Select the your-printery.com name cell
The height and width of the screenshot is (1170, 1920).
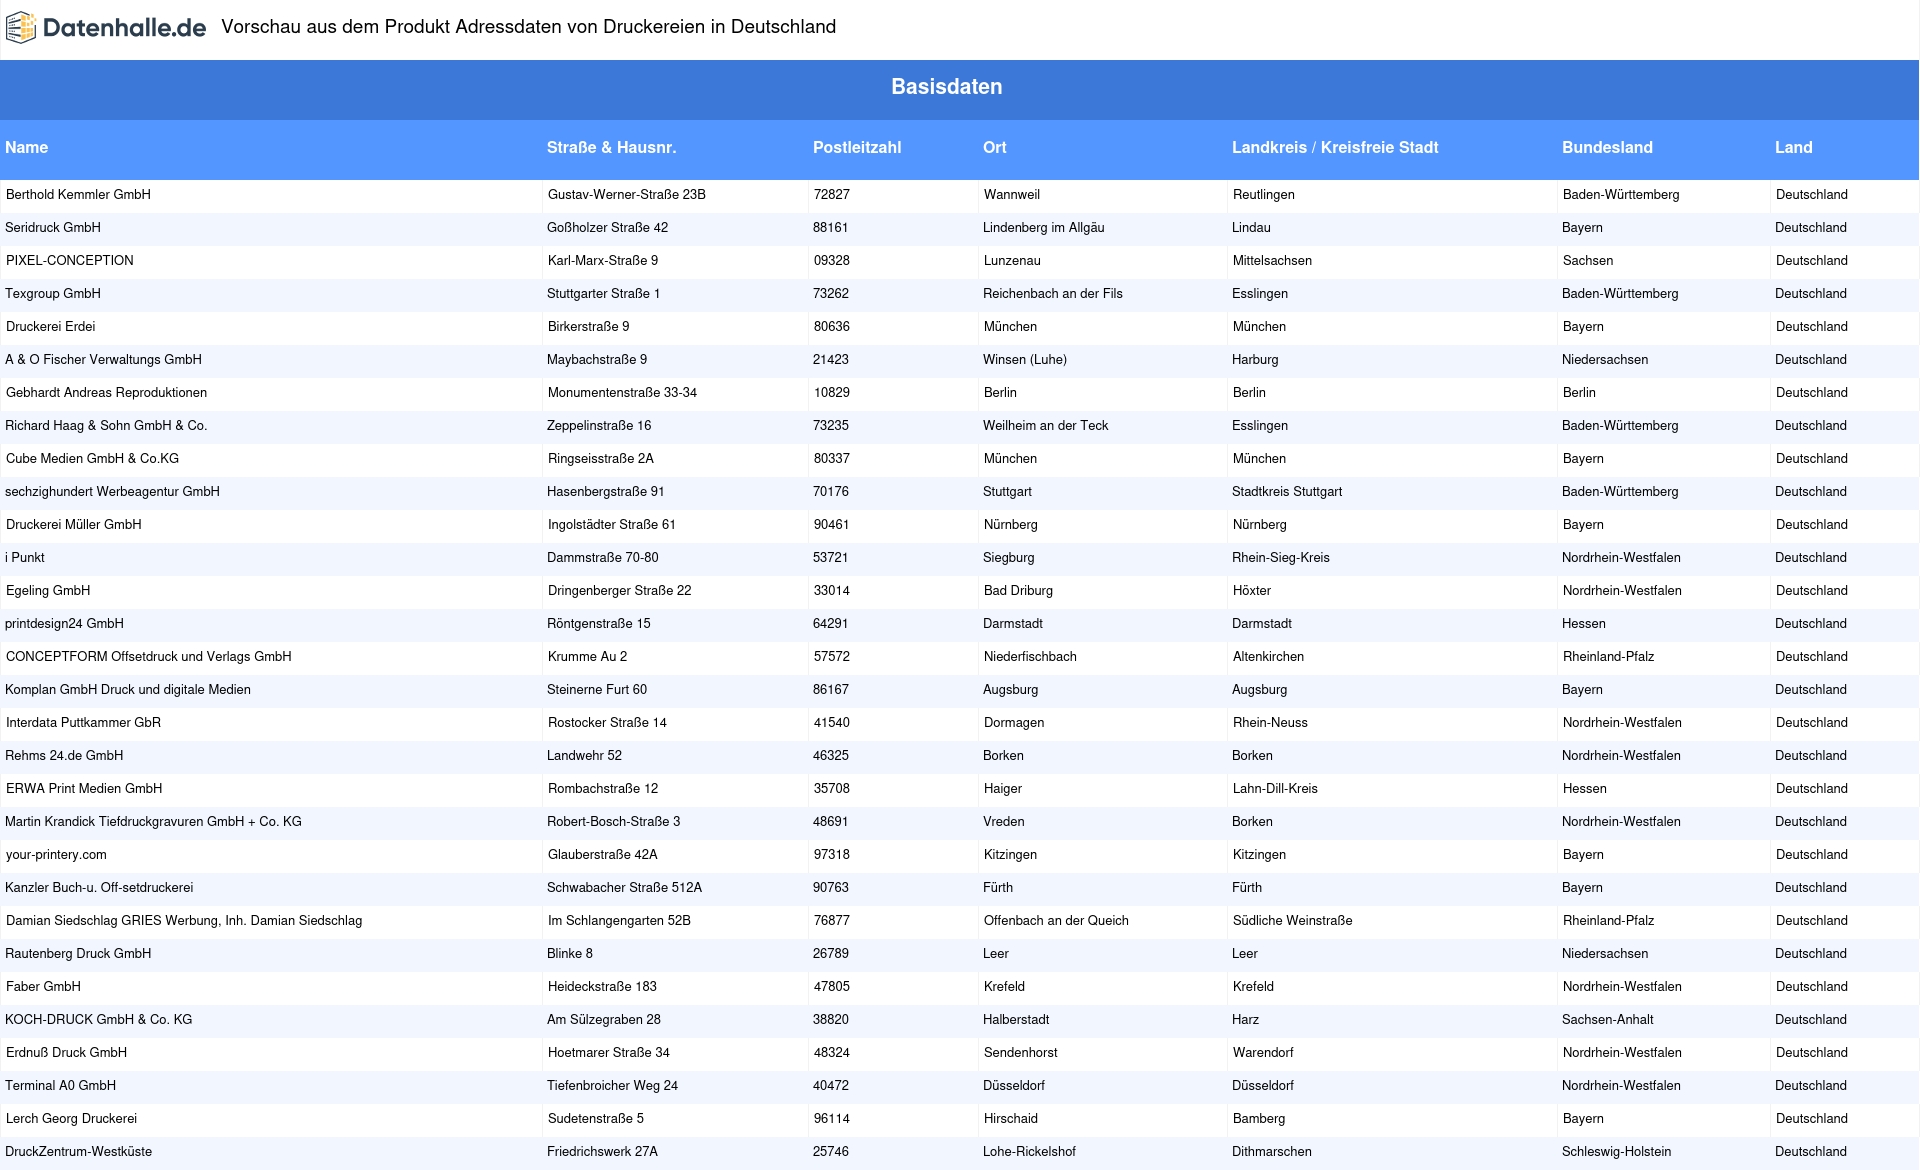tap(56, 855)
